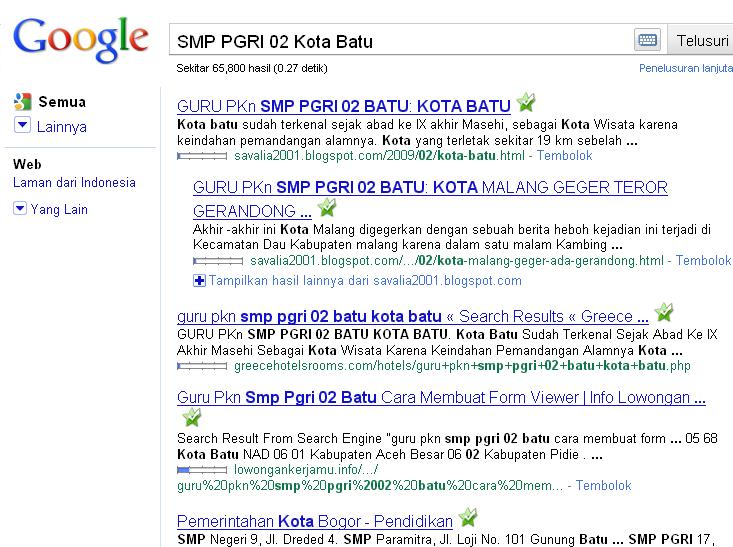Star the Greece search results entry
Viewport: 733px width, 547px height.
pyautogui.click(x=664, y=312)
